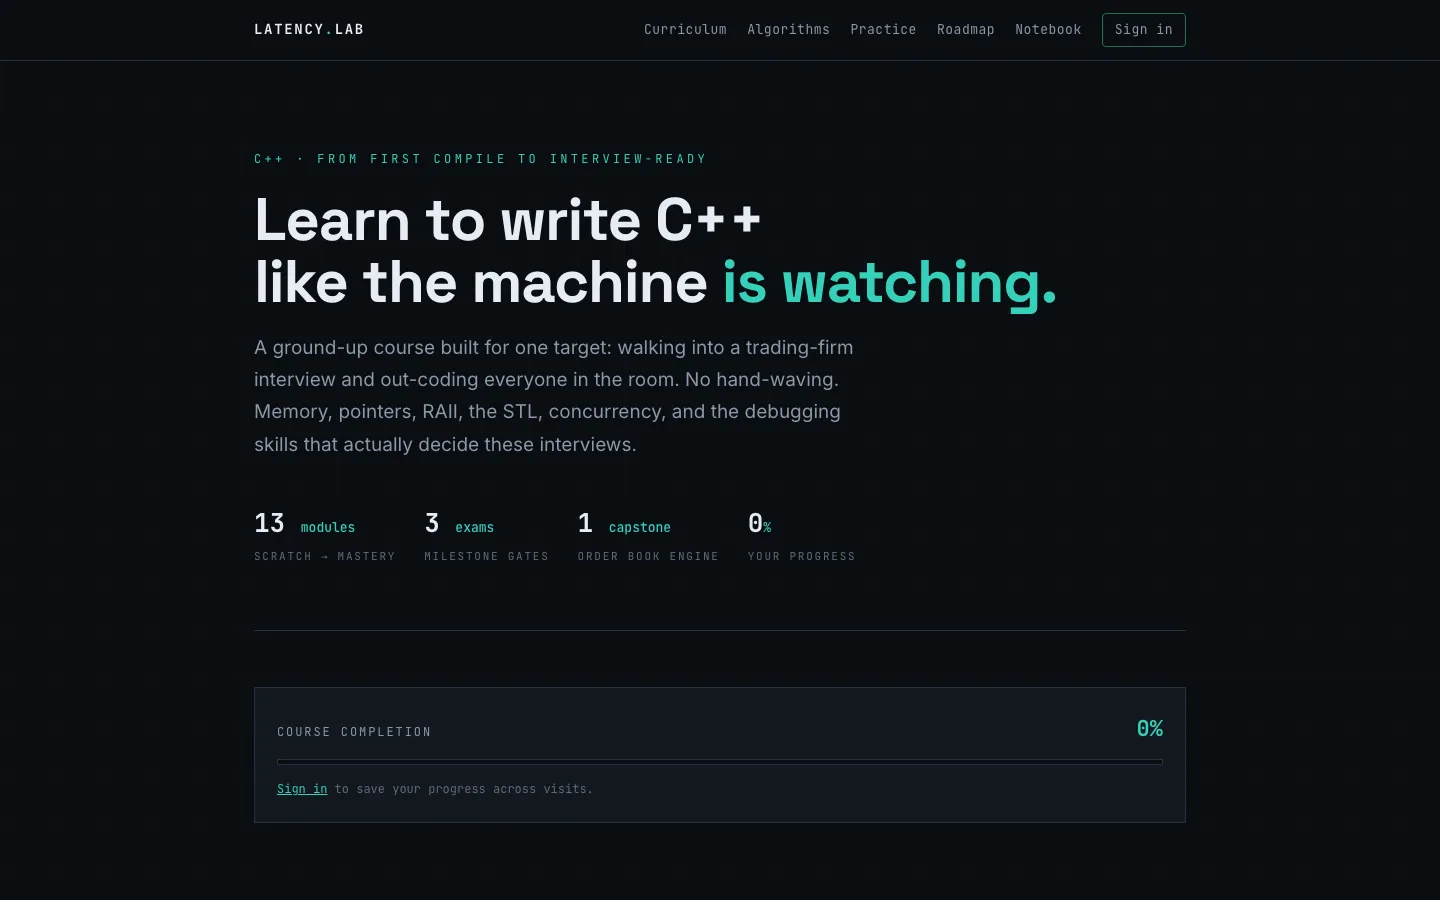Click the 'SCRATCH → MASTERY' label
The width and height of the screenshot is (1440, 900).
point(325,556)
